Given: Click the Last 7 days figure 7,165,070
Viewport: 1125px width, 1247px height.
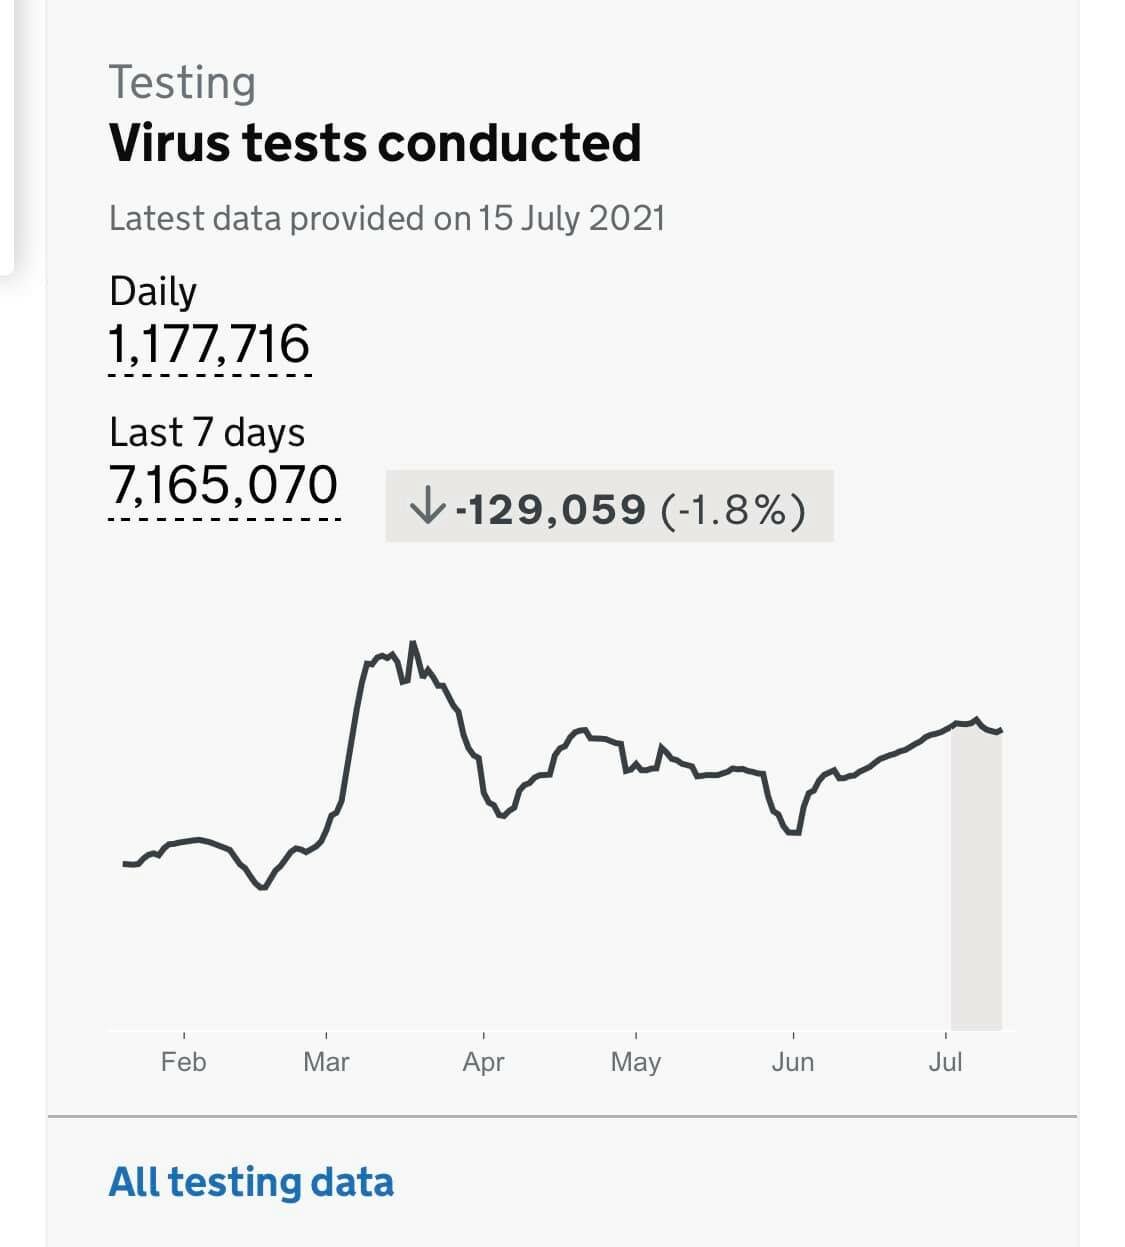Looking at the screenshot, I should (x=223, y=485).
